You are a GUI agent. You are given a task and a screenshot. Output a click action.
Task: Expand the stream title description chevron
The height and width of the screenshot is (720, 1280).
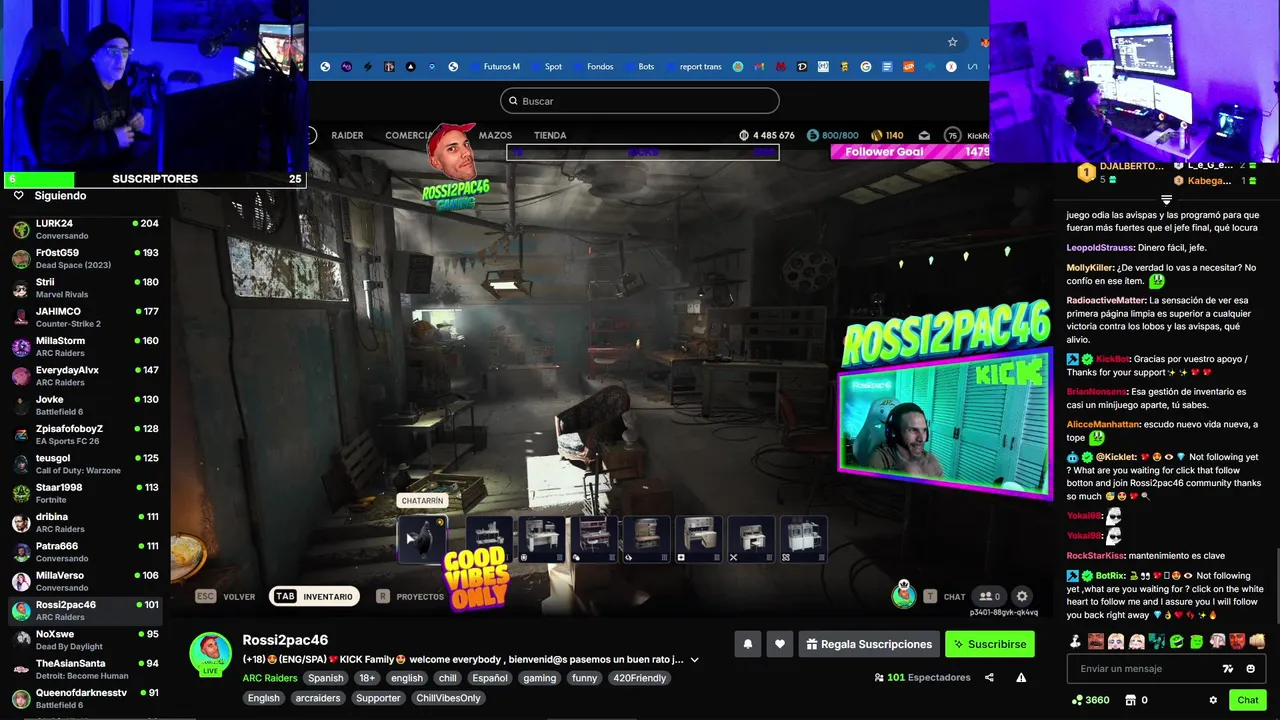pos(694,660)
